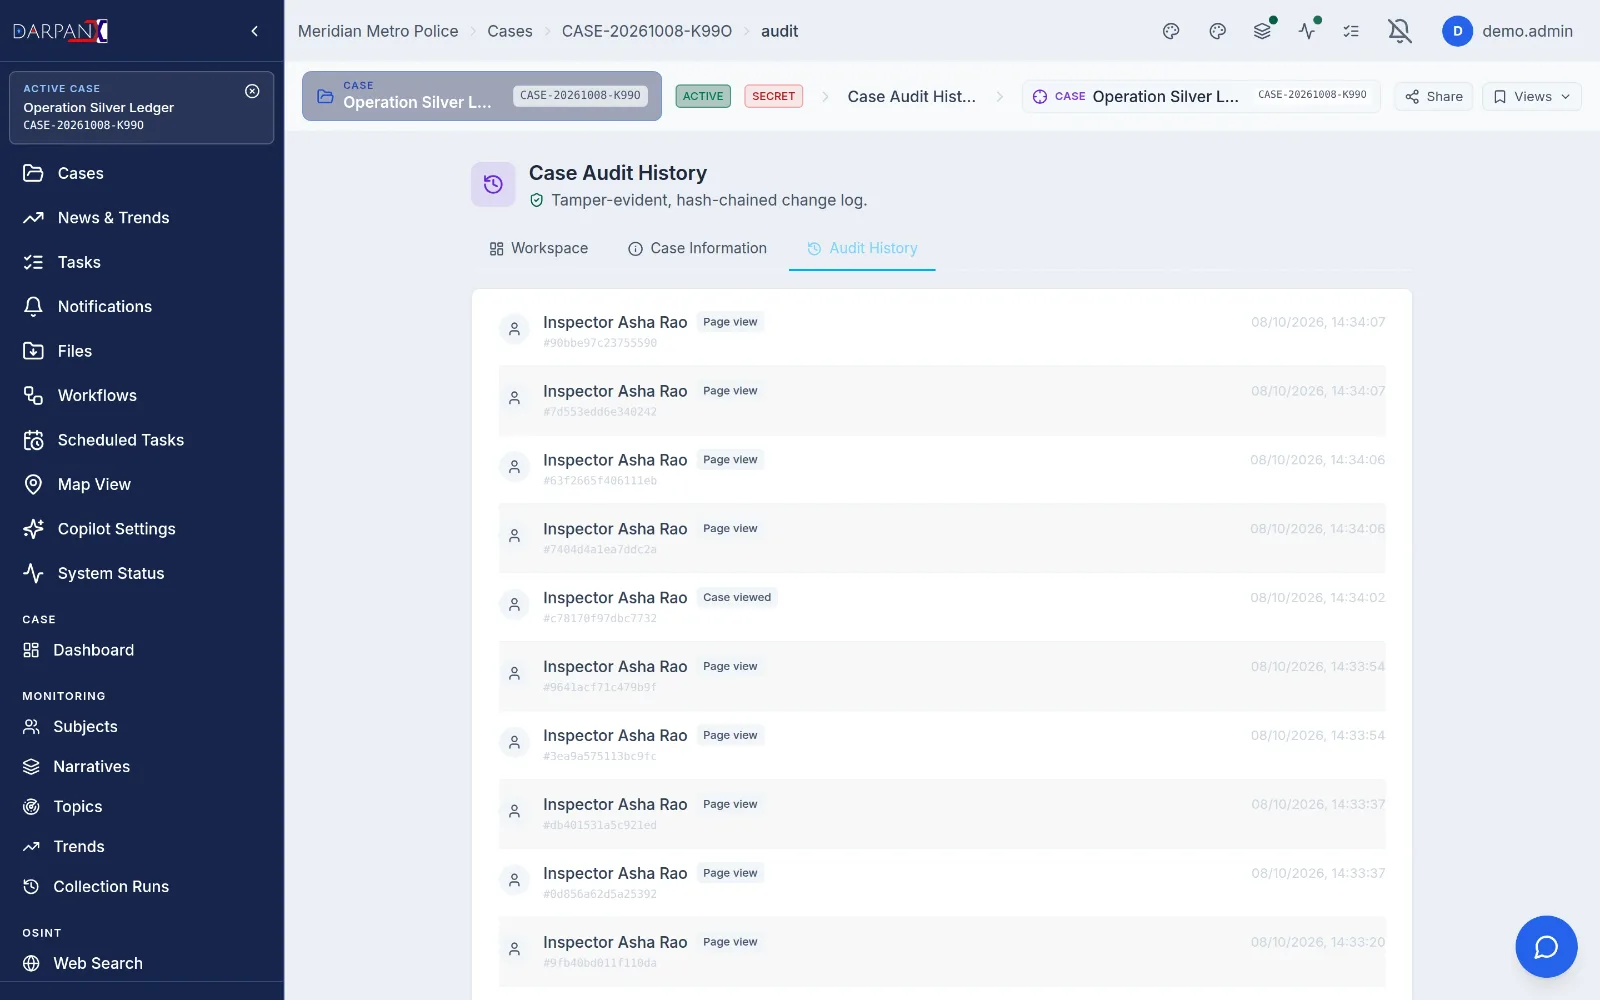
Task: Click the layers stack icon in top bar
Action: pos(1262,31)
